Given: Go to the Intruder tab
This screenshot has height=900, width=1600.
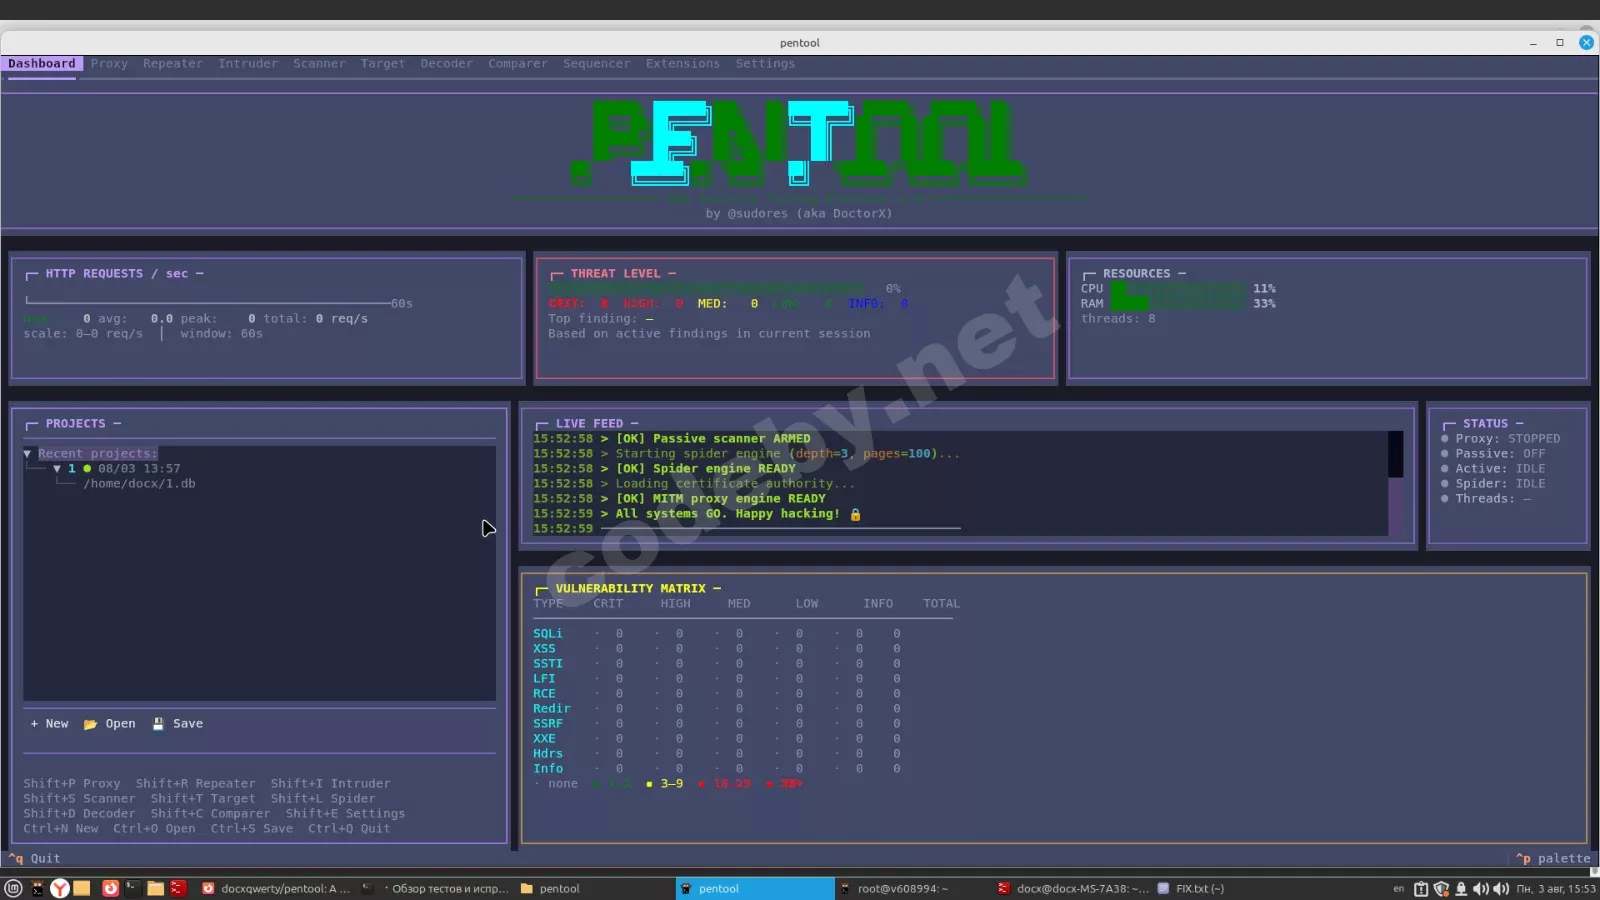Looking at the screenshot, I should click(248, 64).
